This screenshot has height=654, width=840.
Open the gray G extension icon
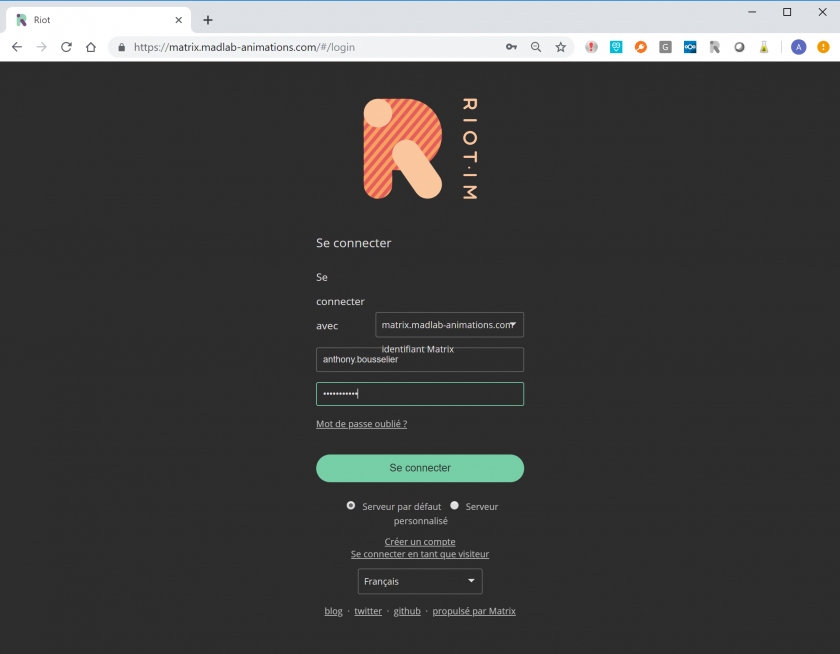click(x=665, y=47)
